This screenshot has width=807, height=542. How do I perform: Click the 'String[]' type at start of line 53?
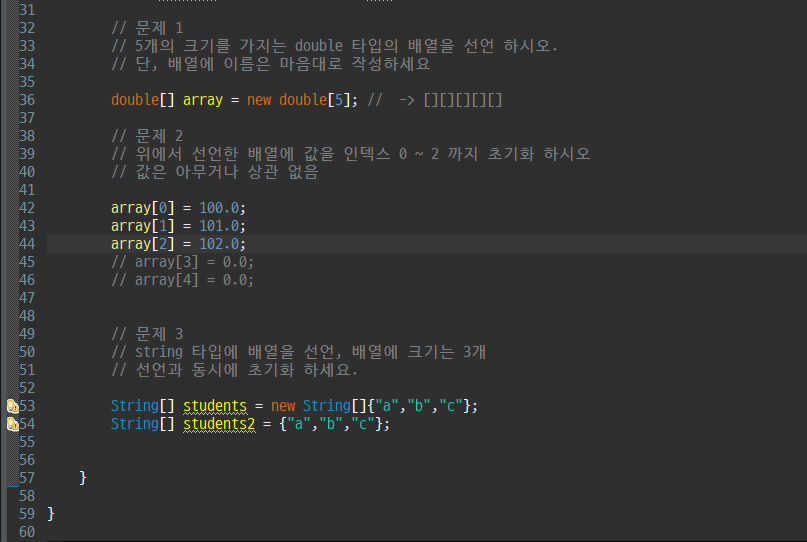(x=143, y=406)
